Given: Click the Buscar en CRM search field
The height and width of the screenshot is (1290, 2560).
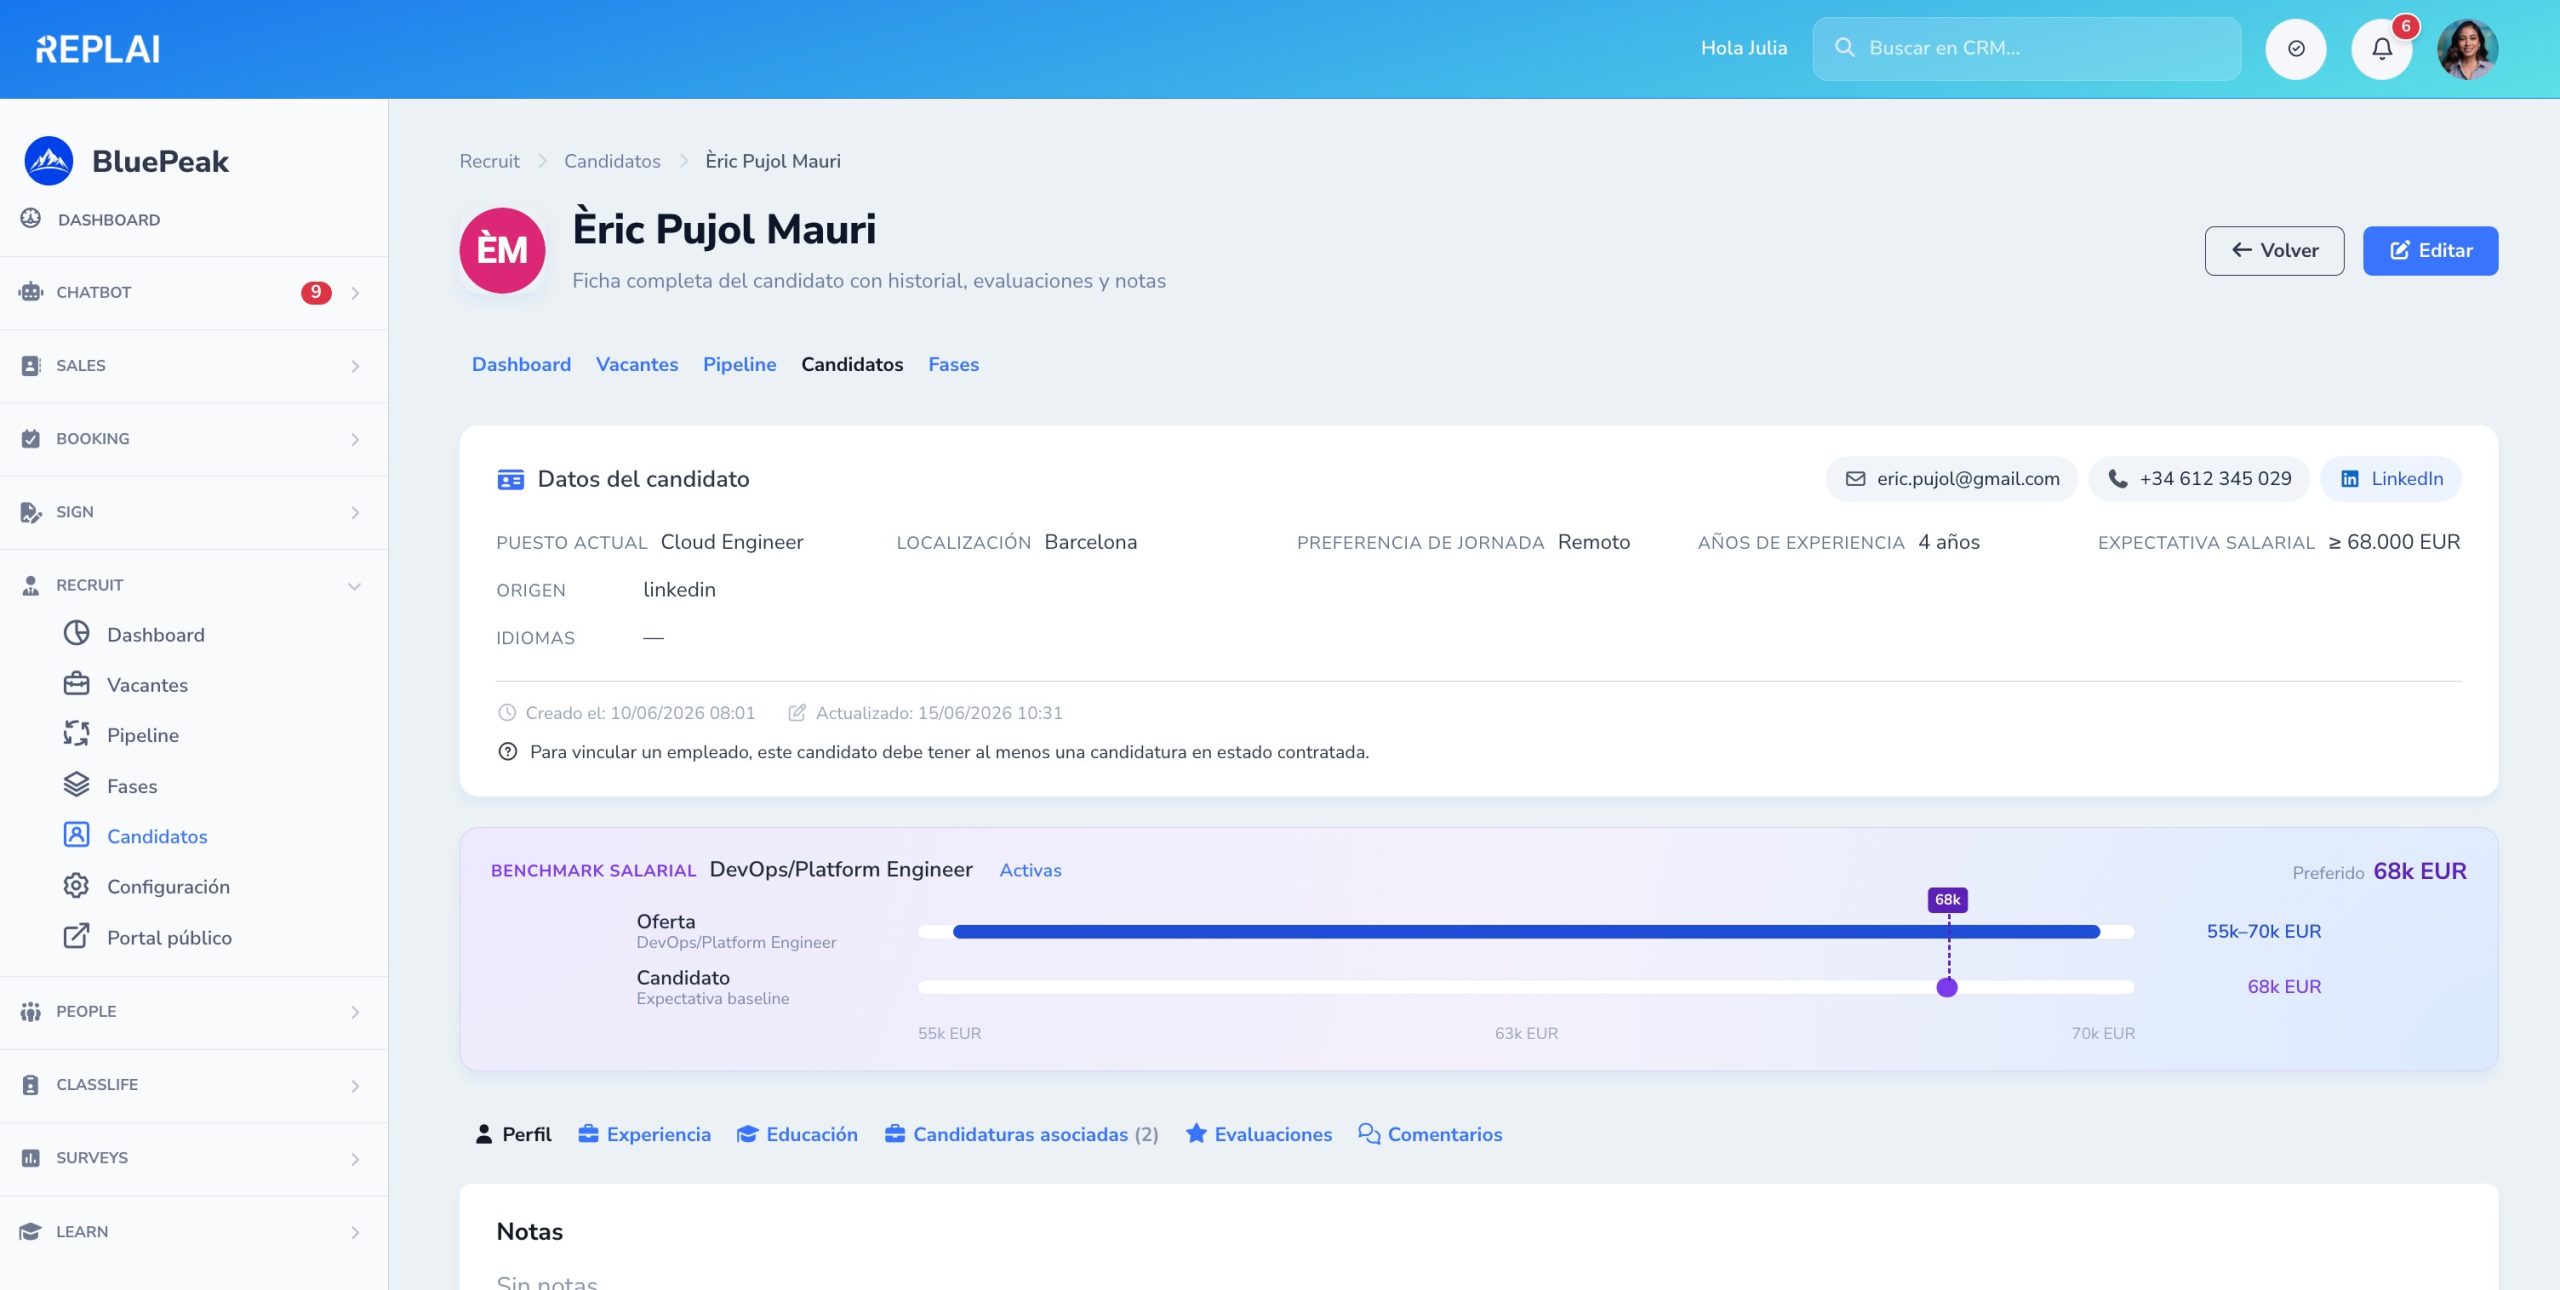Looking at the screenshot, I should pyautogui.click(x=2026, y=48).
